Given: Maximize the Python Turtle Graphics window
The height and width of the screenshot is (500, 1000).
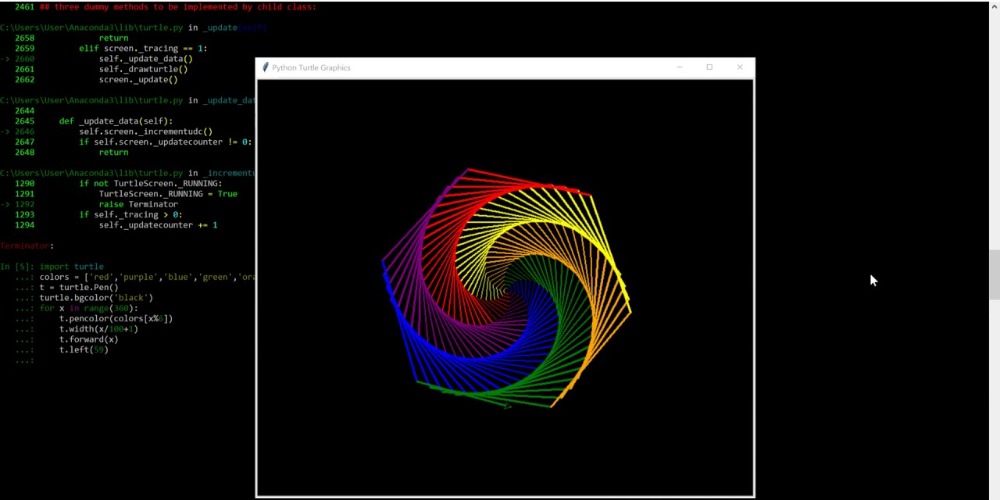Looking at the screenshot, I should pos(710,67).
